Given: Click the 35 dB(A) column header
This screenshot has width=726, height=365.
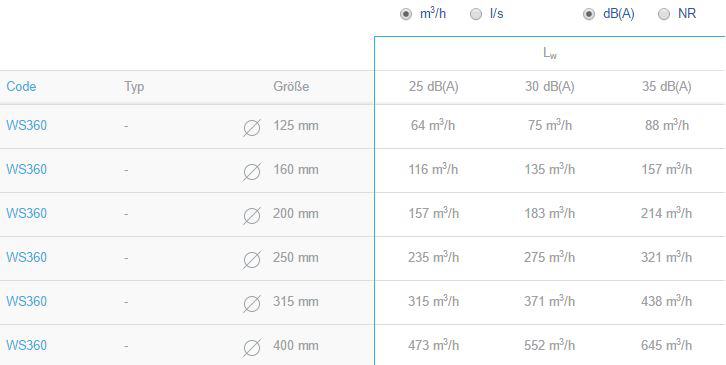Looking at the screenshot, I should [667, 87].
